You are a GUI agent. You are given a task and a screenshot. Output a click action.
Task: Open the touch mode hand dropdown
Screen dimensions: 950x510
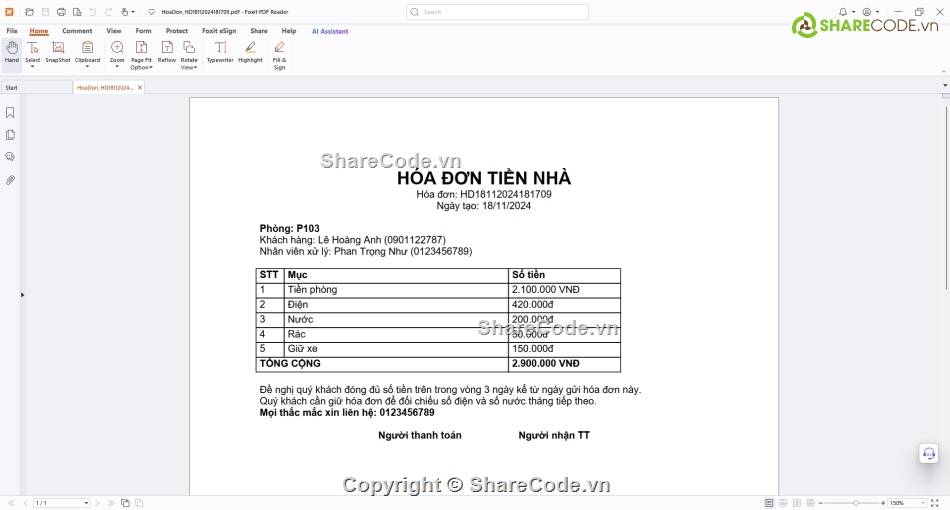[x=127, y=12]
